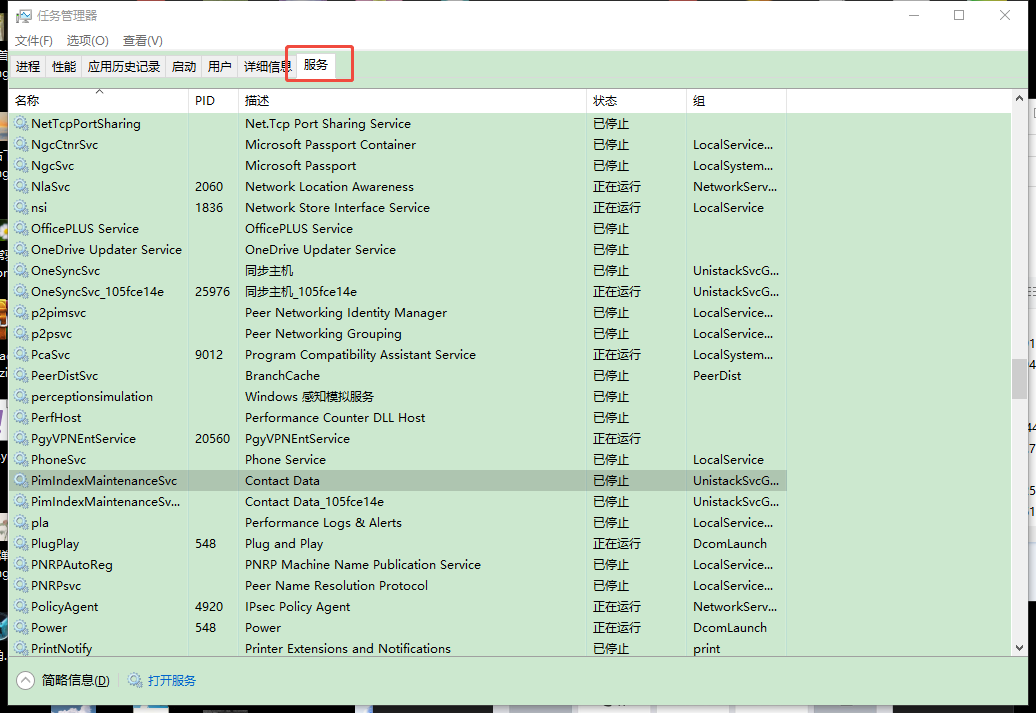Select the gear icon beside PcaSvc
Screen dimensions: 1036x713
pos(21,355)
